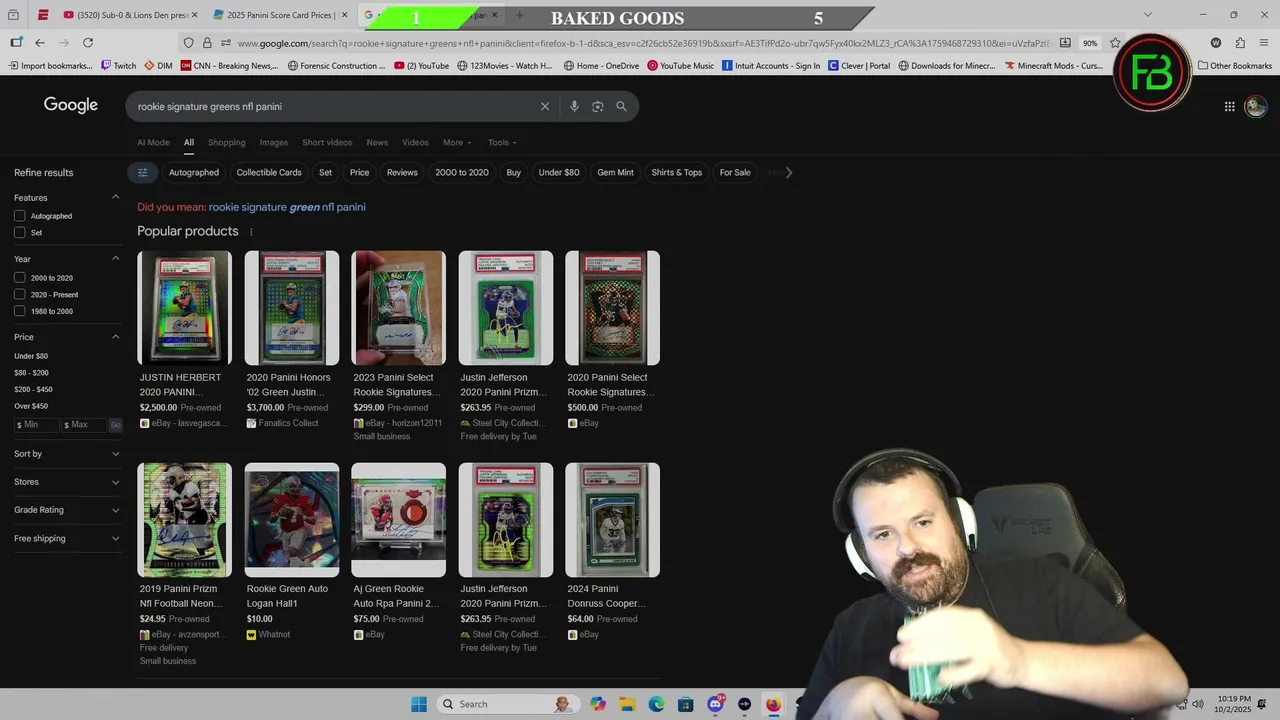Open Windows Start menu

coord(418,704)
